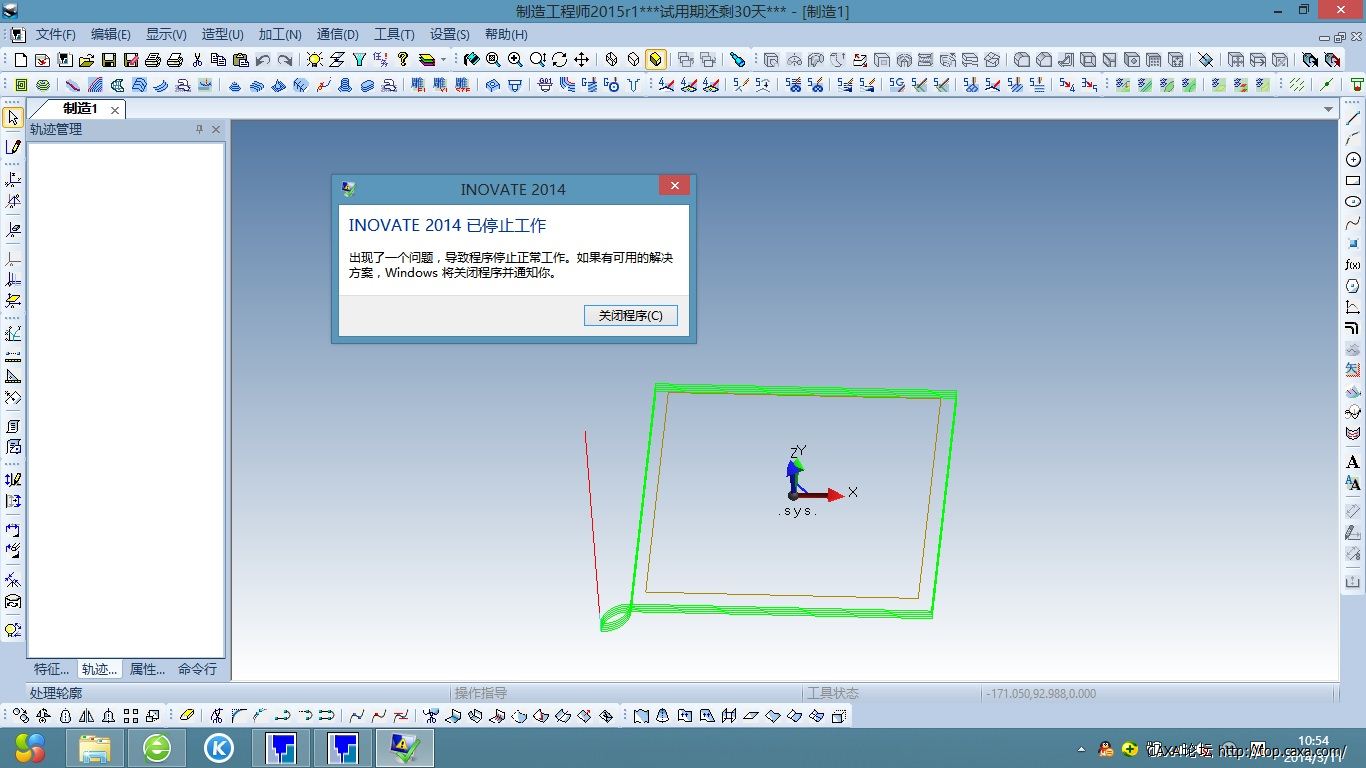Click the pan view four-arrow icon
This screenshot has height=768, width=1366.
pyautogui.click(x=581, y=60)
